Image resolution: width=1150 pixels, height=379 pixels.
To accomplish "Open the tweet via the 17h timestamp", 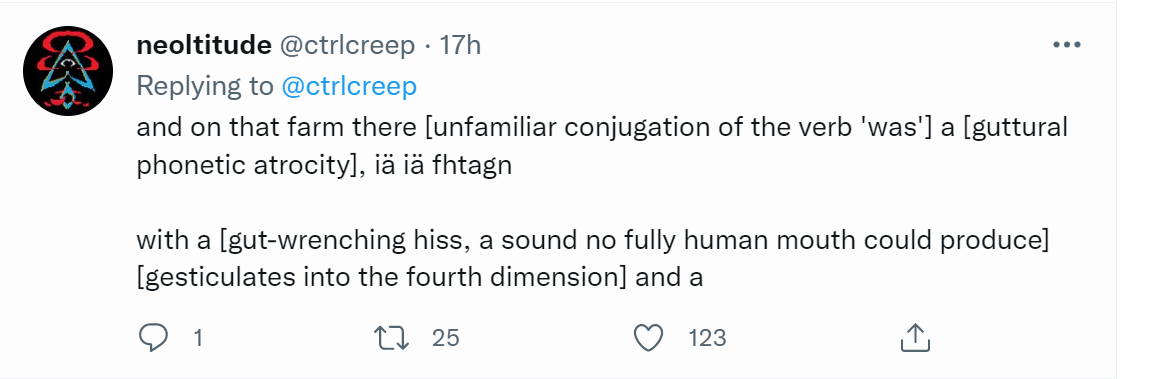I will [460, 46].
